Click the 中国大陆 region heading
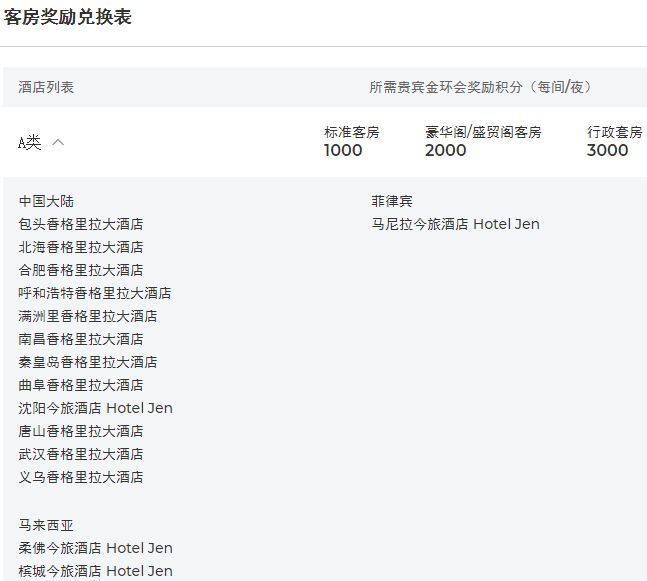This screenshot has width=647, height=581. tap(46, 201)
